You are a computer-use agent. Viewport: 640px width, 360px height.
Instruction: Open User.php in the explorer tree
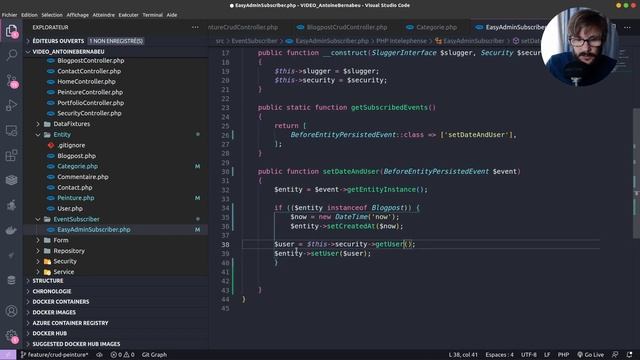[70, 209]
